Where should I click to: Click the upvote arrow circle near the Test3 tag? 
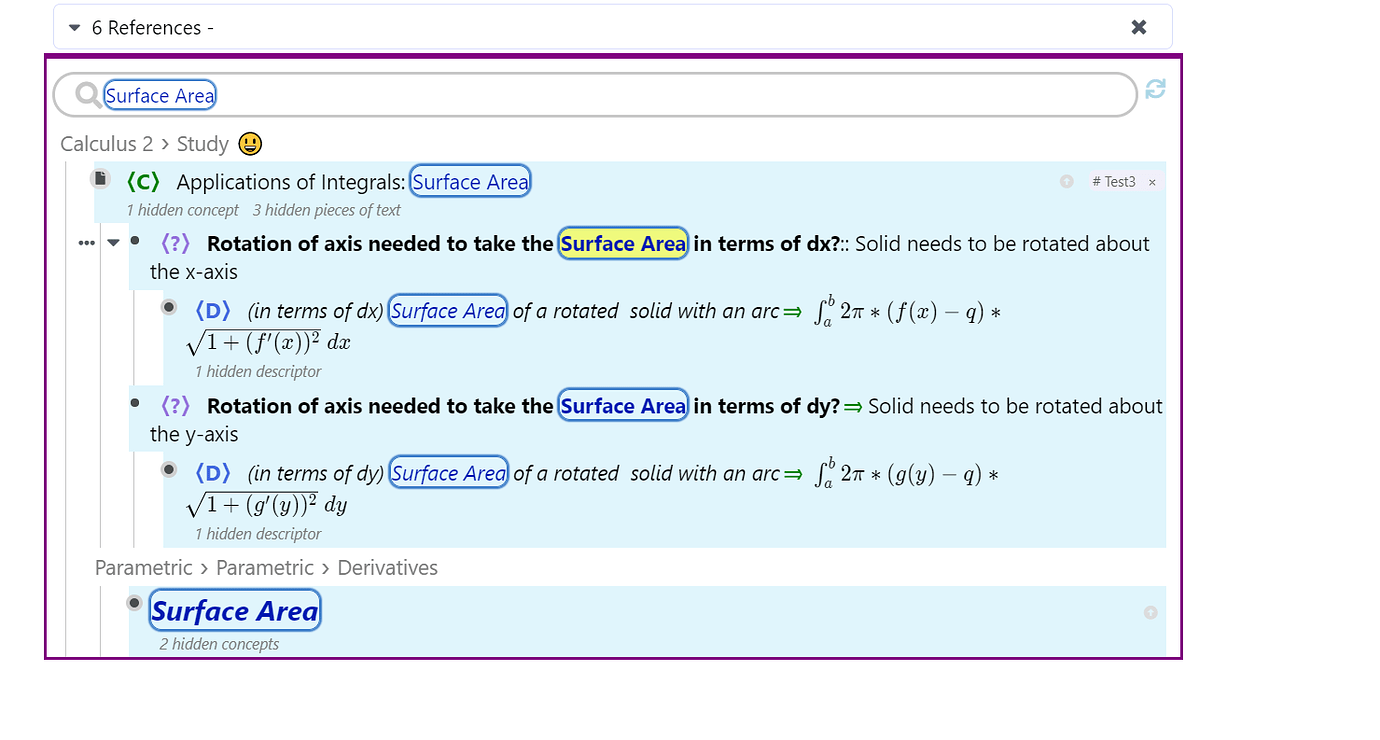(x=1066, y=182)
